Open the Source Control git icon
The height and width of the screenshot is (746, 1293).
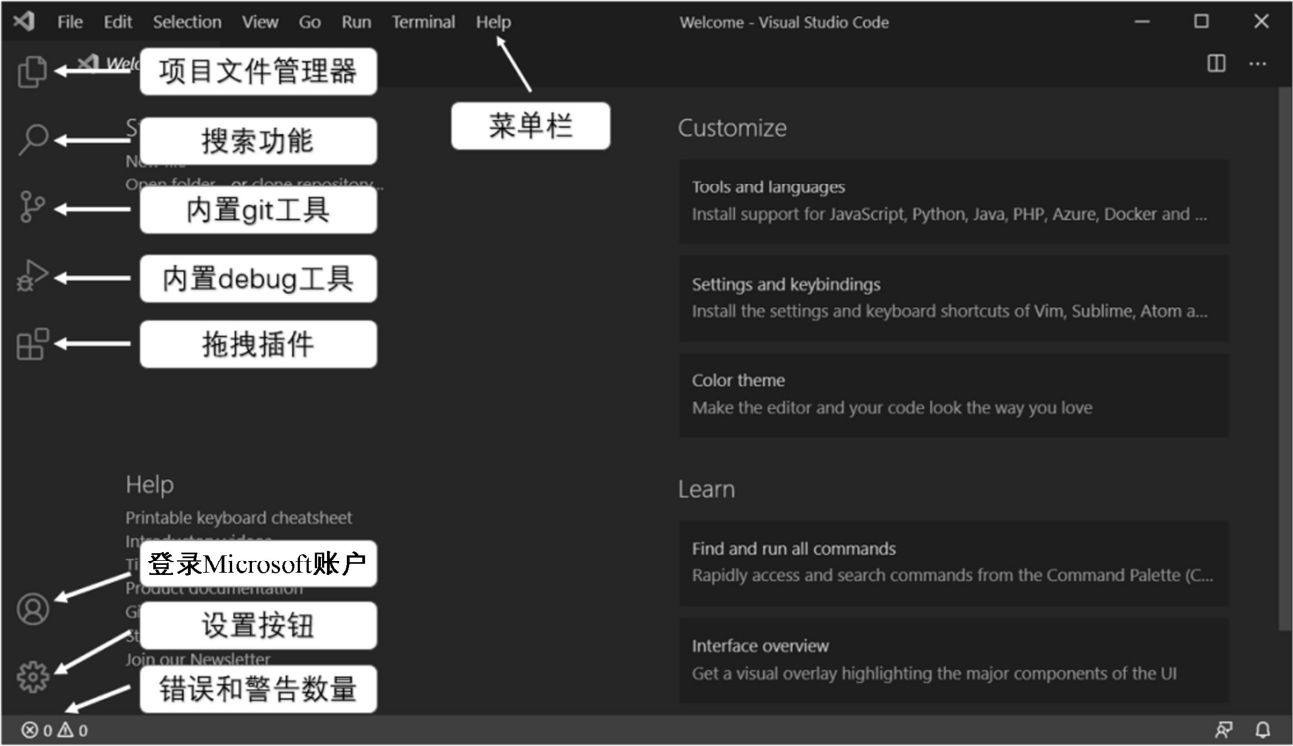tap(32, 208)
